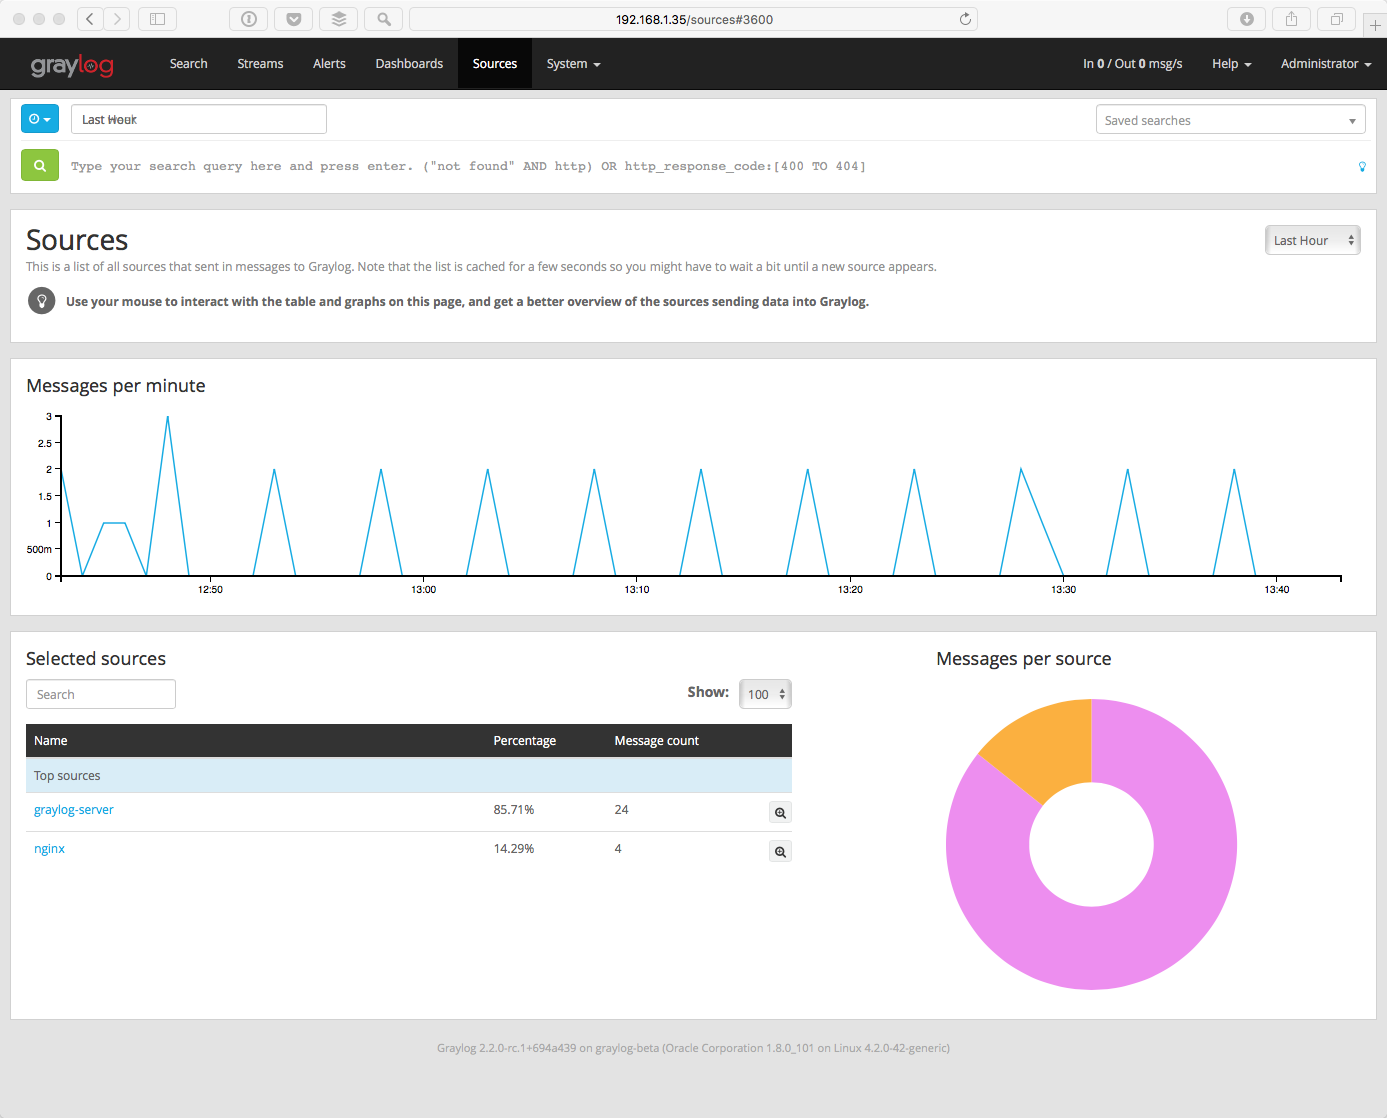Image resolution: width=1387 pixels, height=1118 pixels.
Task: Click the 13:00 time axis label
Action: [424, 590]
